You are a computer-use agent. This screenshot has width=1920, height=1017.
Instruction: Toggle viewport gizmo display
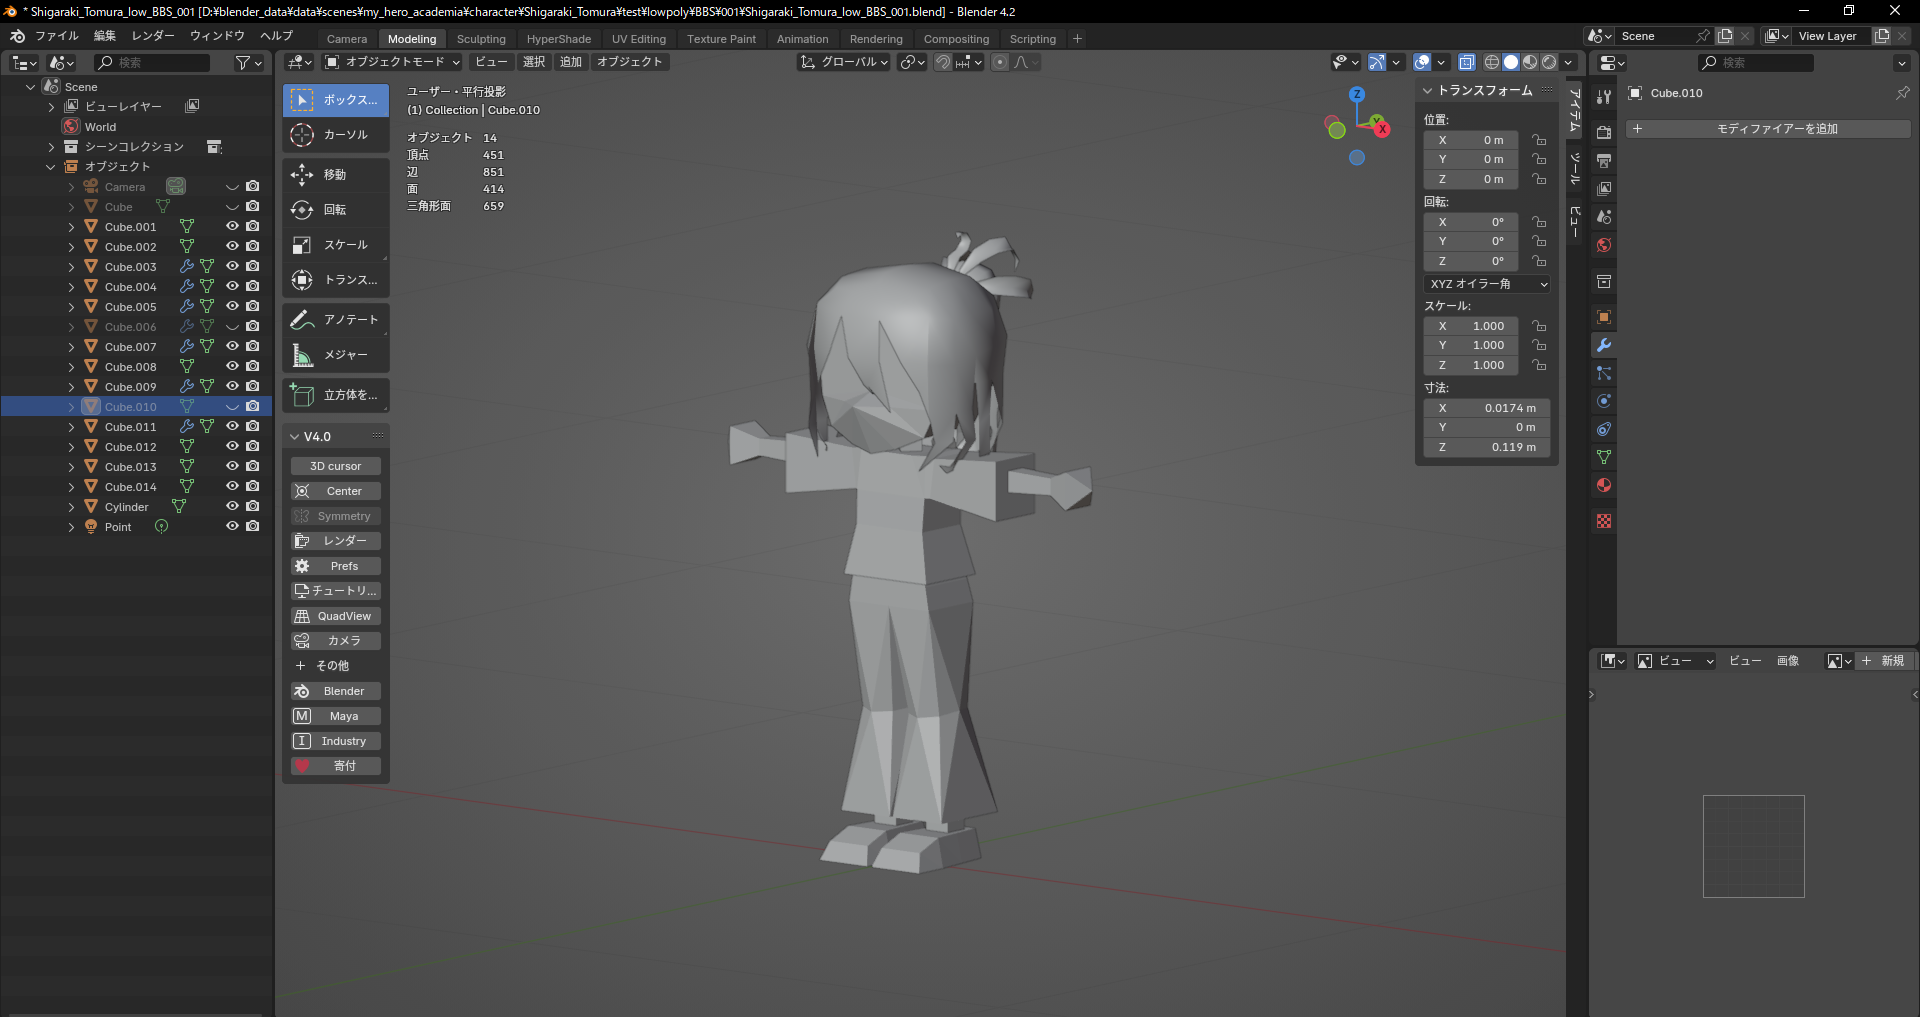click(x=1377, y=62)
